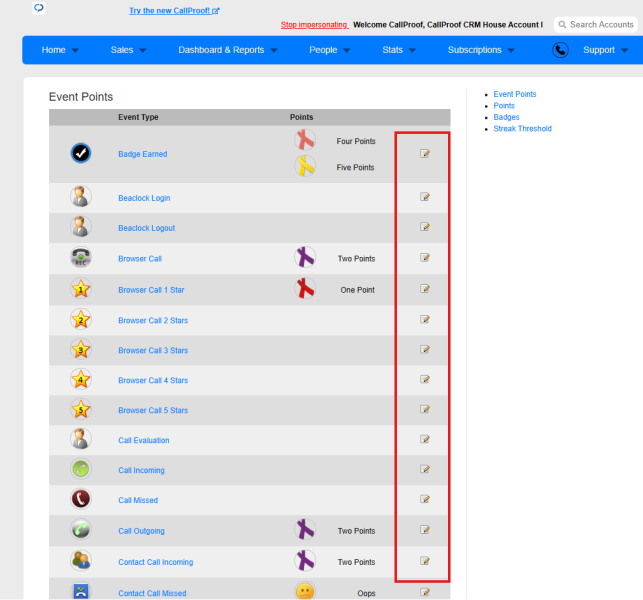Click the CallProof logo icon
This screenshot has width=643, height=600.
(x=39, y=8)
